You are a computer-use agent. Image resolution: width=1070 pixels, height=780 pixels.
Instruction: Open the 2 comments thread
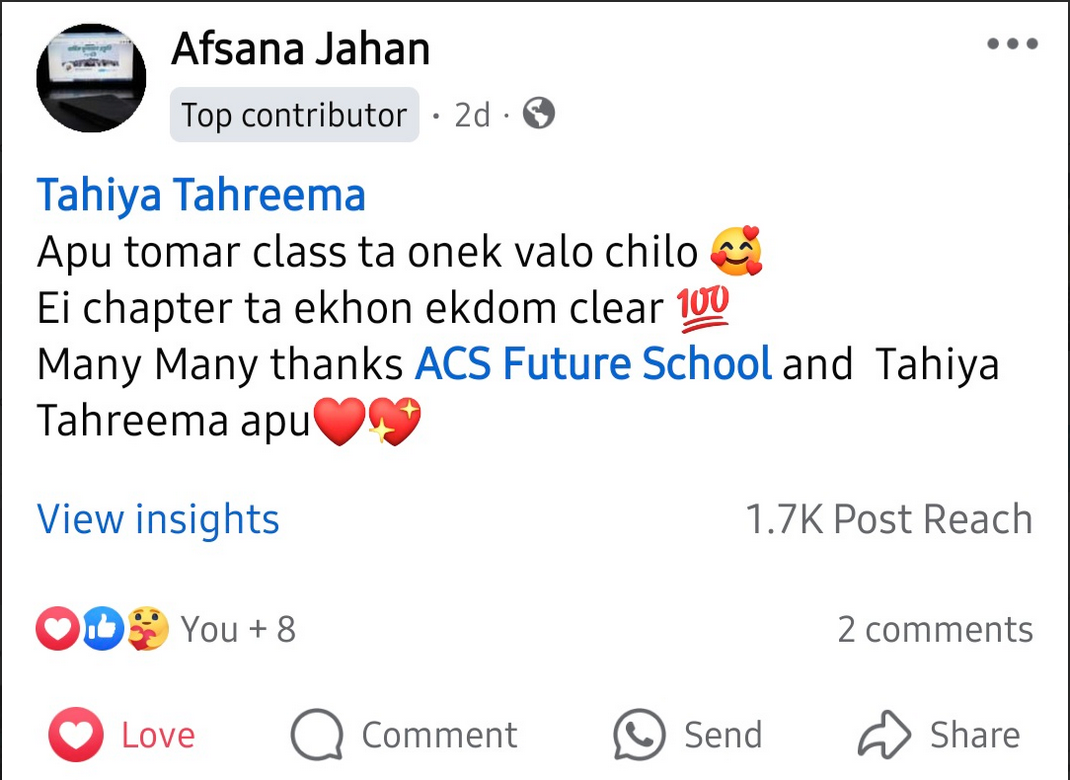pos(935,630)
